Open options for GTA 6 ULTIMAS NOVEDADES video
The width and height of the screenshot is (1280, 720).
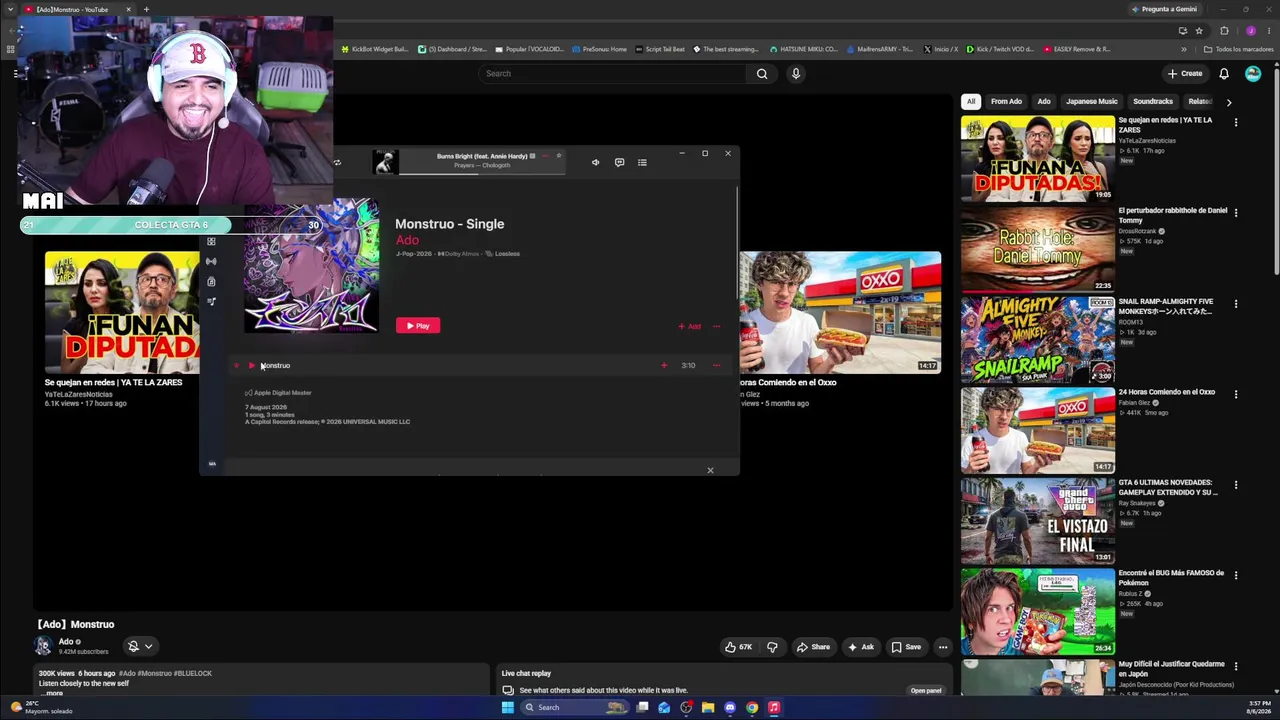[x=1236, y=485]
